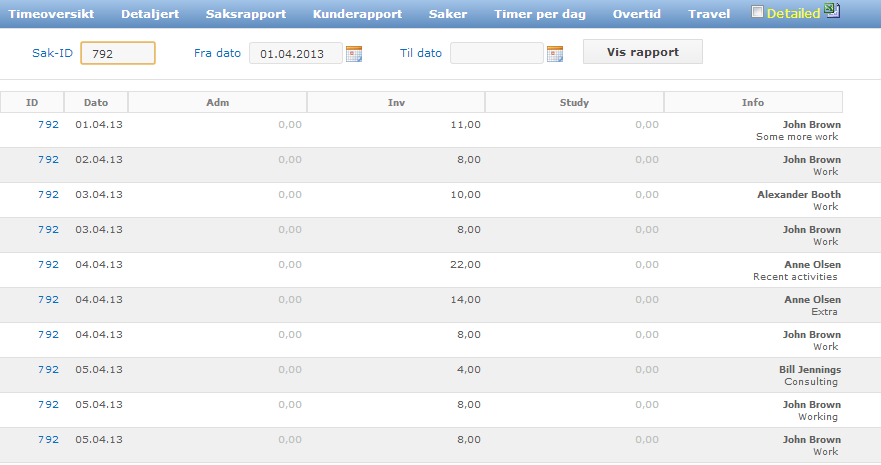Focus the Fra dato date field
This screenshot has width=881, height=465.
point(295,54)
